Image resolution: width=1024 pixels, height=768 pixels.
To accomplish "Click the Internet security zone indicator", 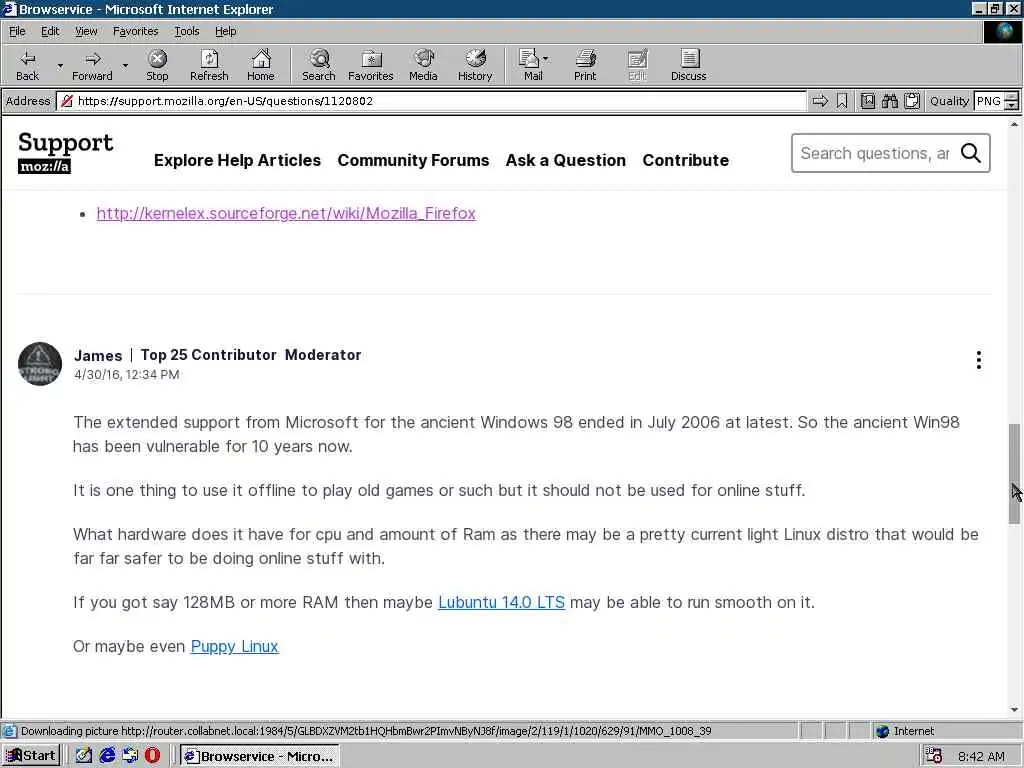I will [905, 731].
